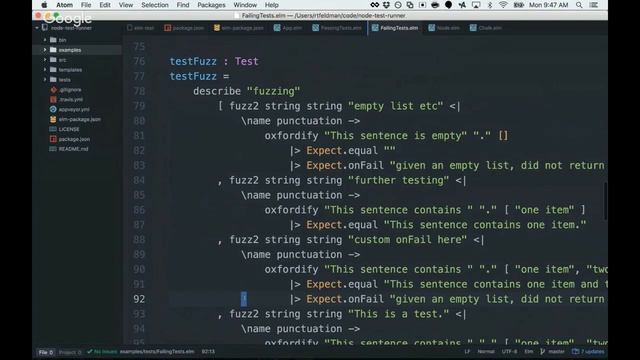Click the battery status icon
The image size is (640, 360).
518,5
